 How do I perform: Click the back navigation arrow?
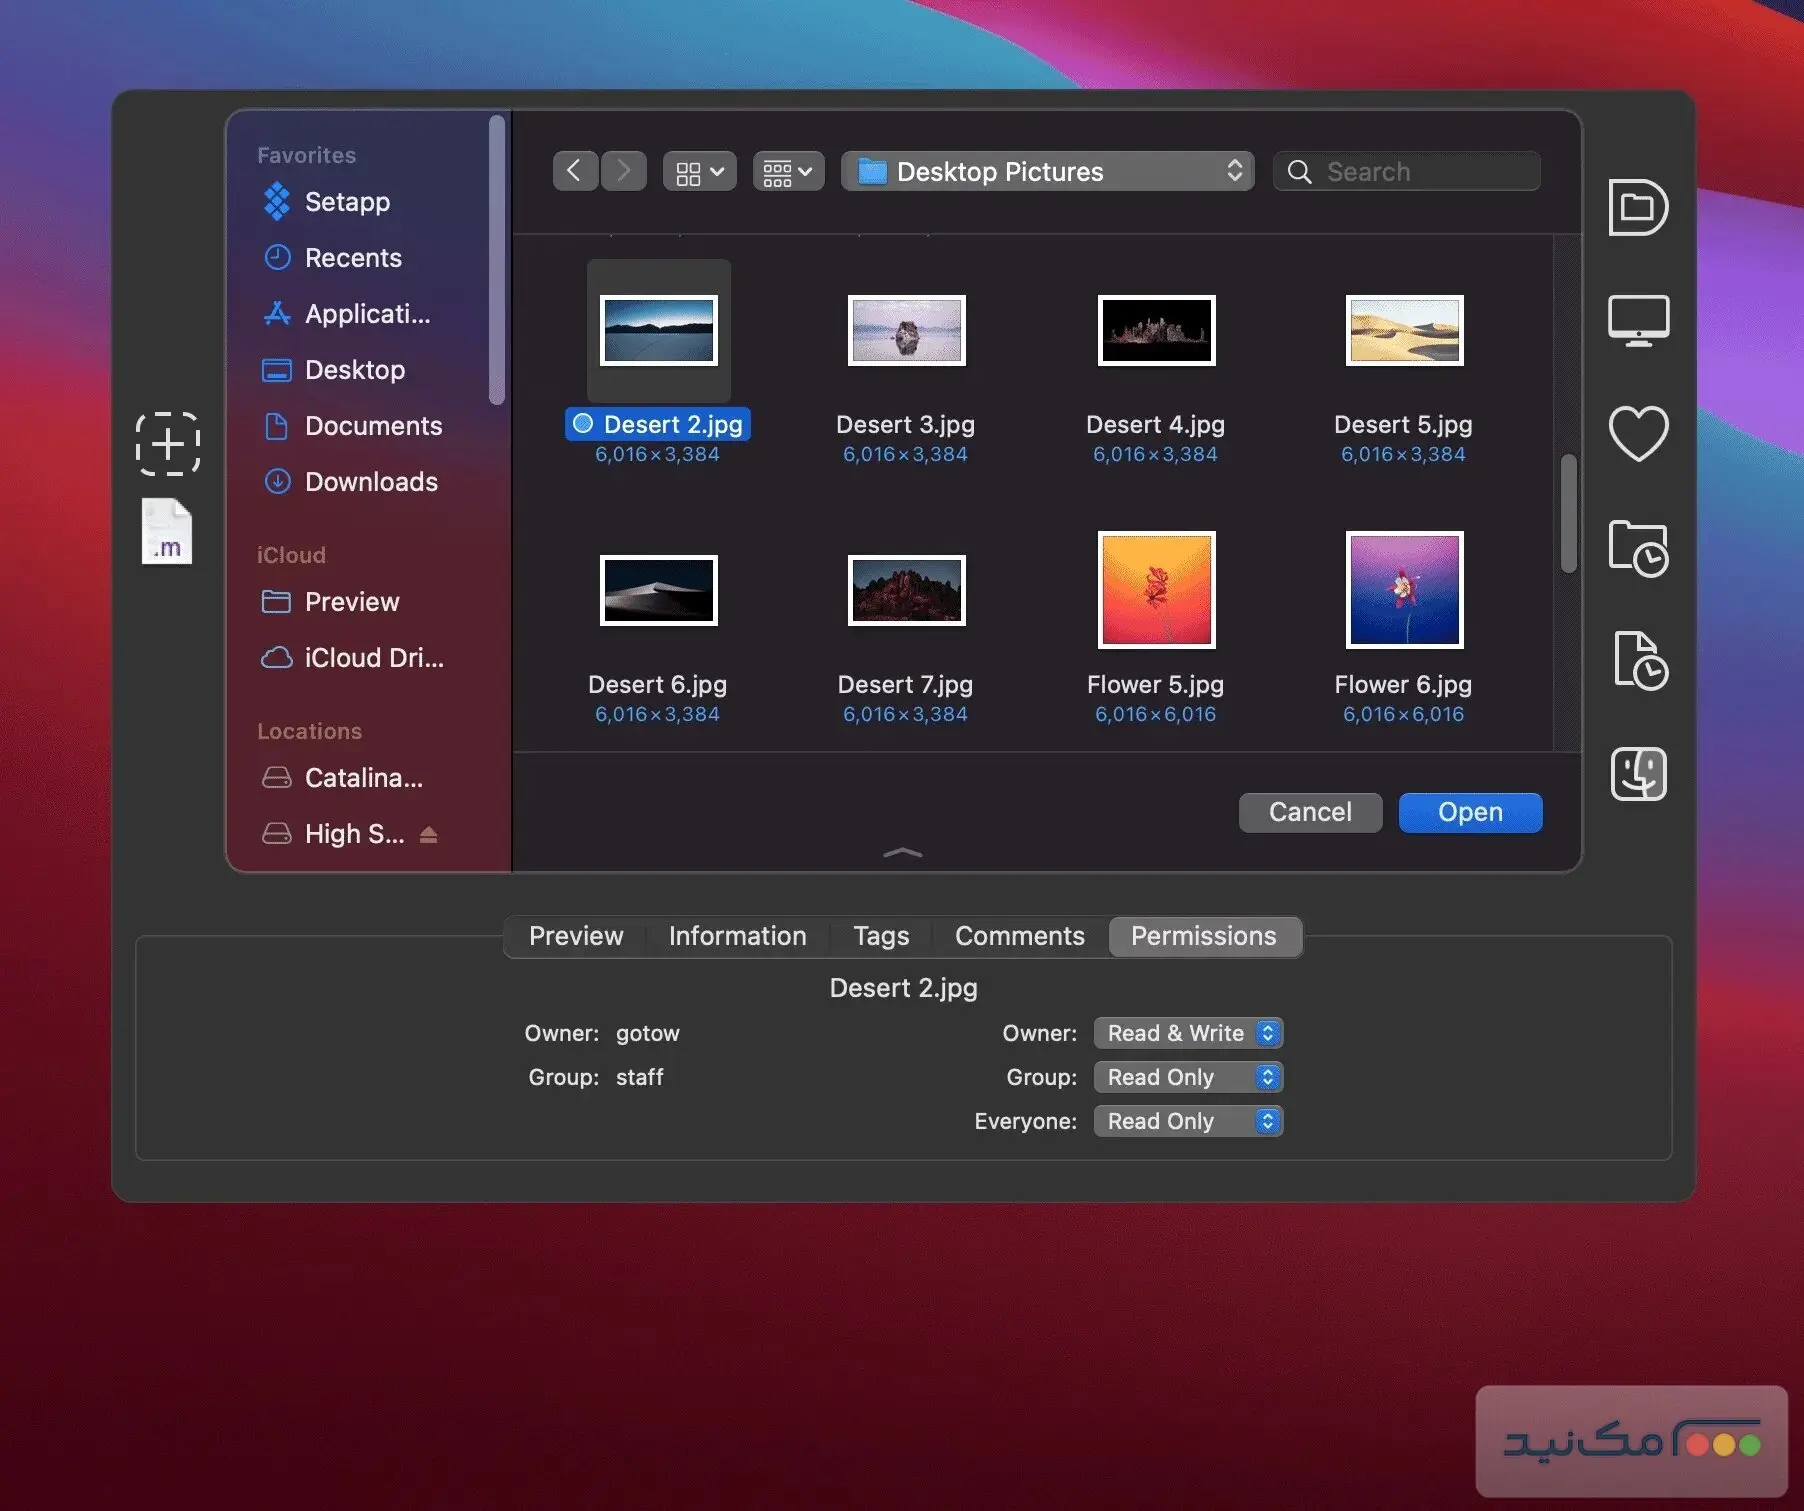click(575, 170)
